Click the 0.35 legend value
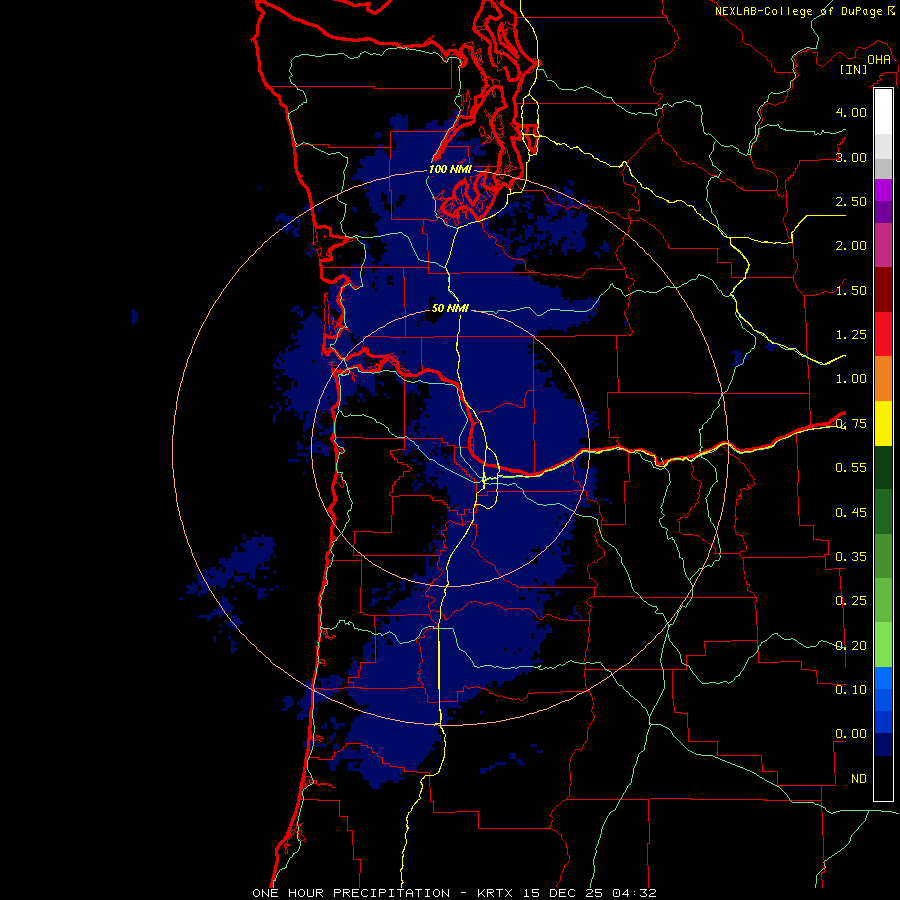This screenshot has height=900, width=900. point(851,557)
